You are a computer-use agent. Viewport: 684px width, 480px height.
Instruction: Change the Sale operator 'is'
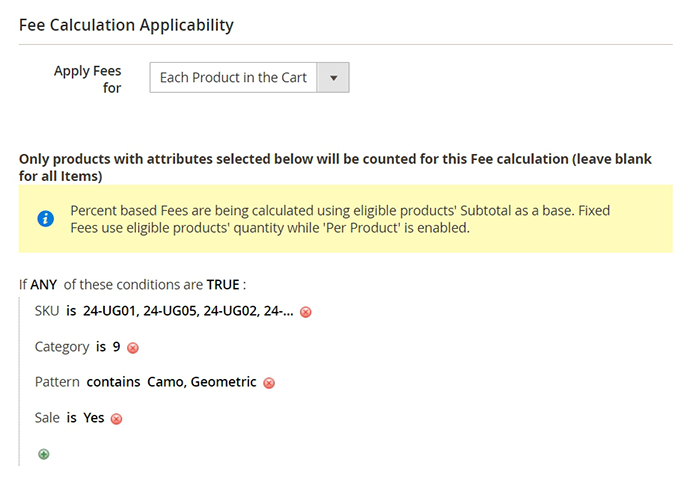point(72,418)
